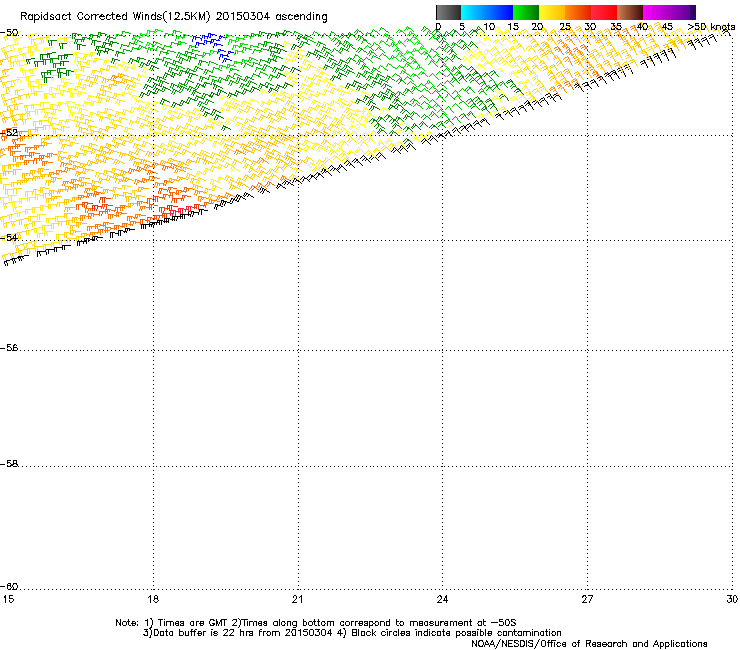Click the green 15-20 knots legend swatch
This screenshot has width=740, height=650.
coord(526,12)
